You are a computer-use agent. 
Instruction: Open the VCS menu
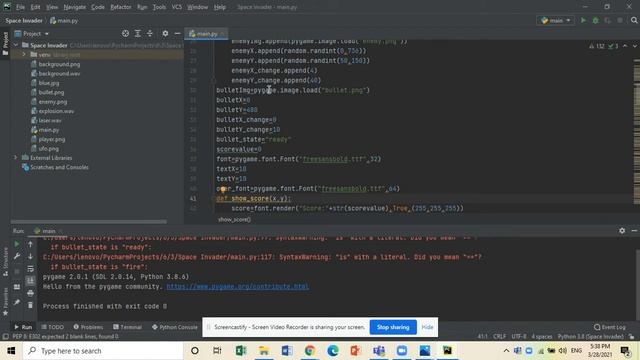pos(177,7)
